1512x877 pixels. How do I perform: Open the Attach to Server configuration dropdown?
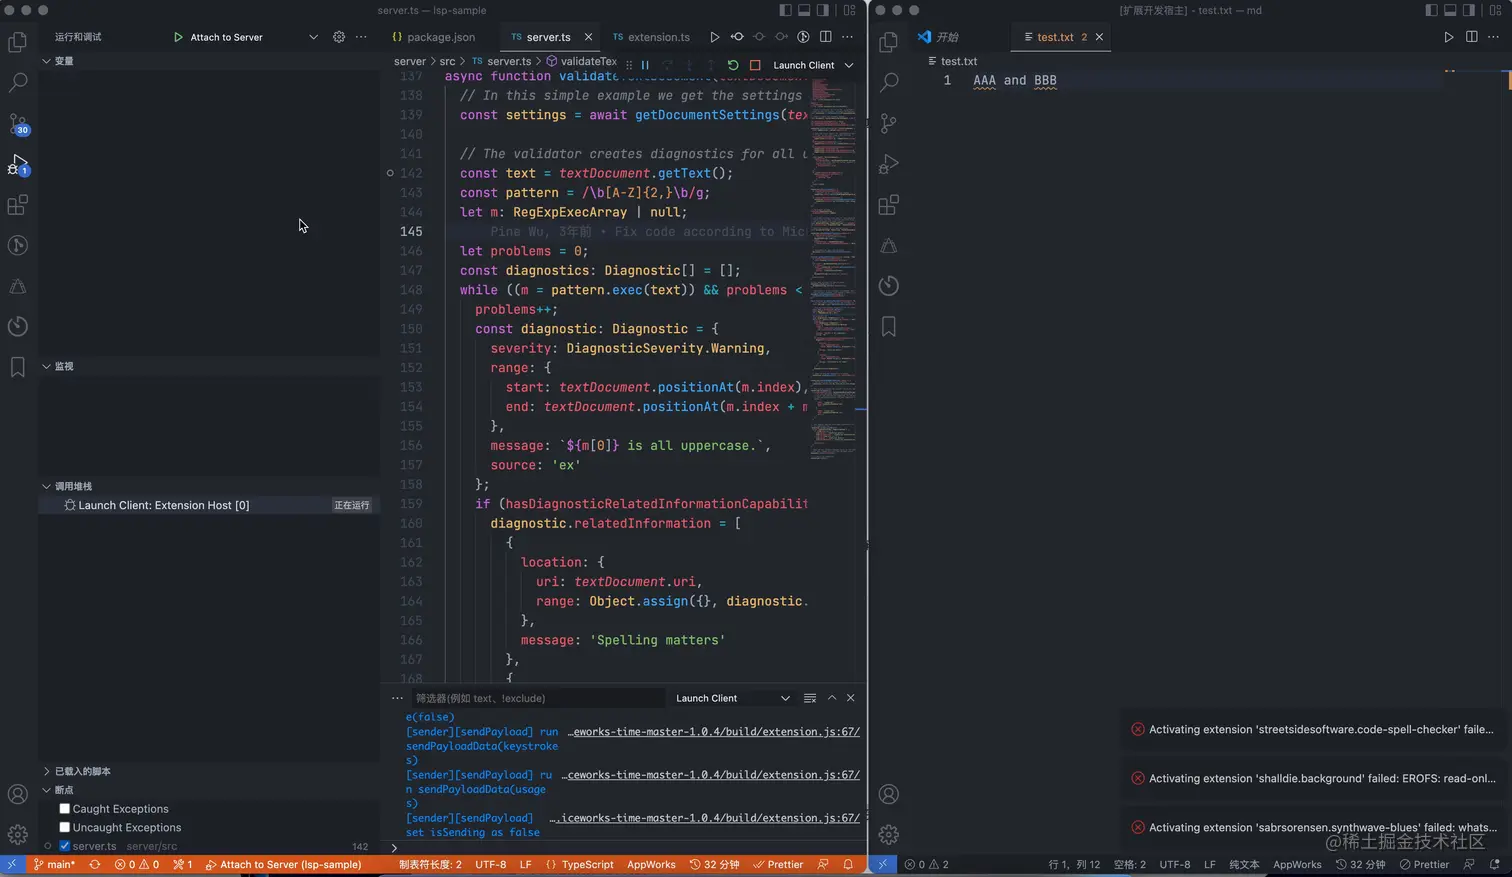[313, 37]
